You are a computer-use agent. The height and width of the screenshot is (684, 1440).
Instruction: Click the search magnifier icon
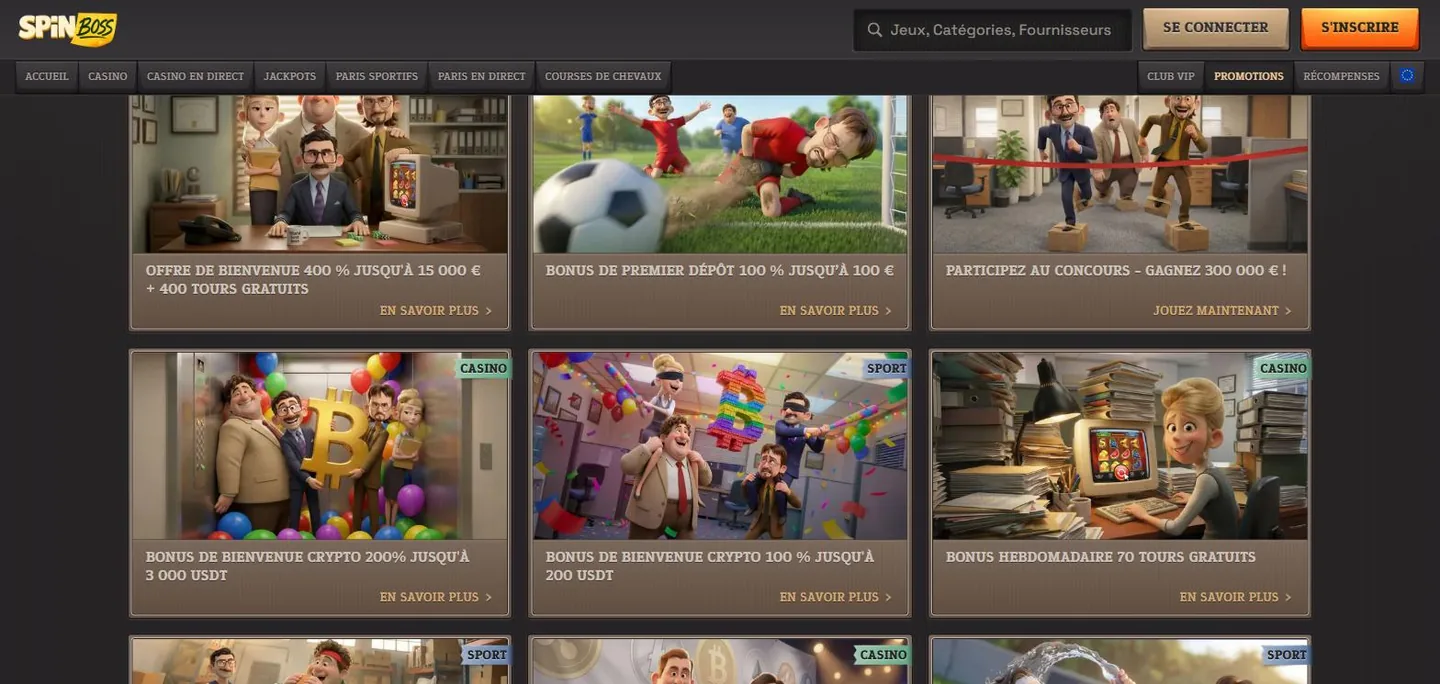(875, 30)
